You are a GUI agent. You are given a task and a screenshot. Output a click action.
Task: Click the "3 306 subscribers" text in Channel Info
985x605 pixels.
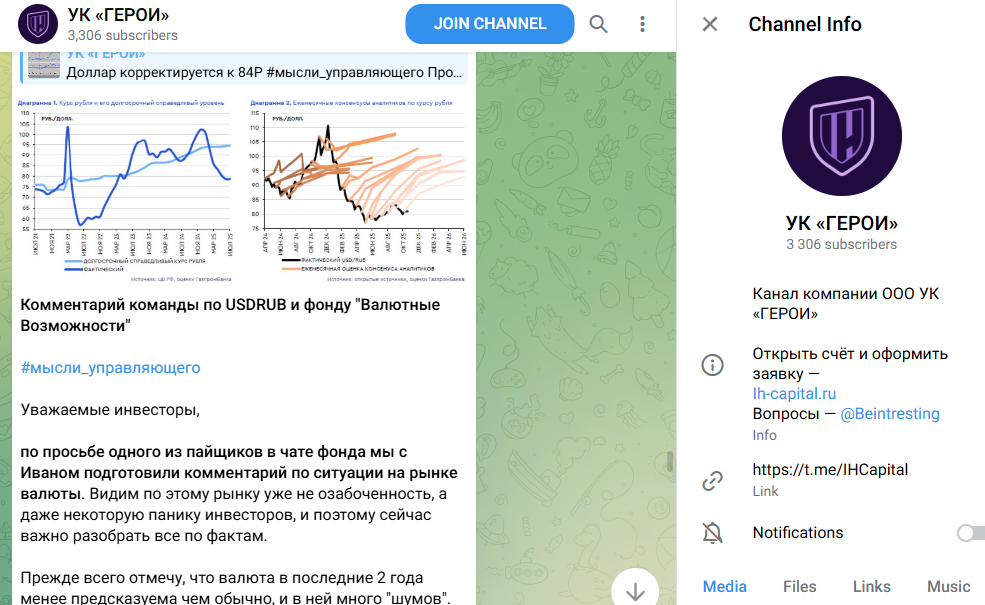(841, 244)
